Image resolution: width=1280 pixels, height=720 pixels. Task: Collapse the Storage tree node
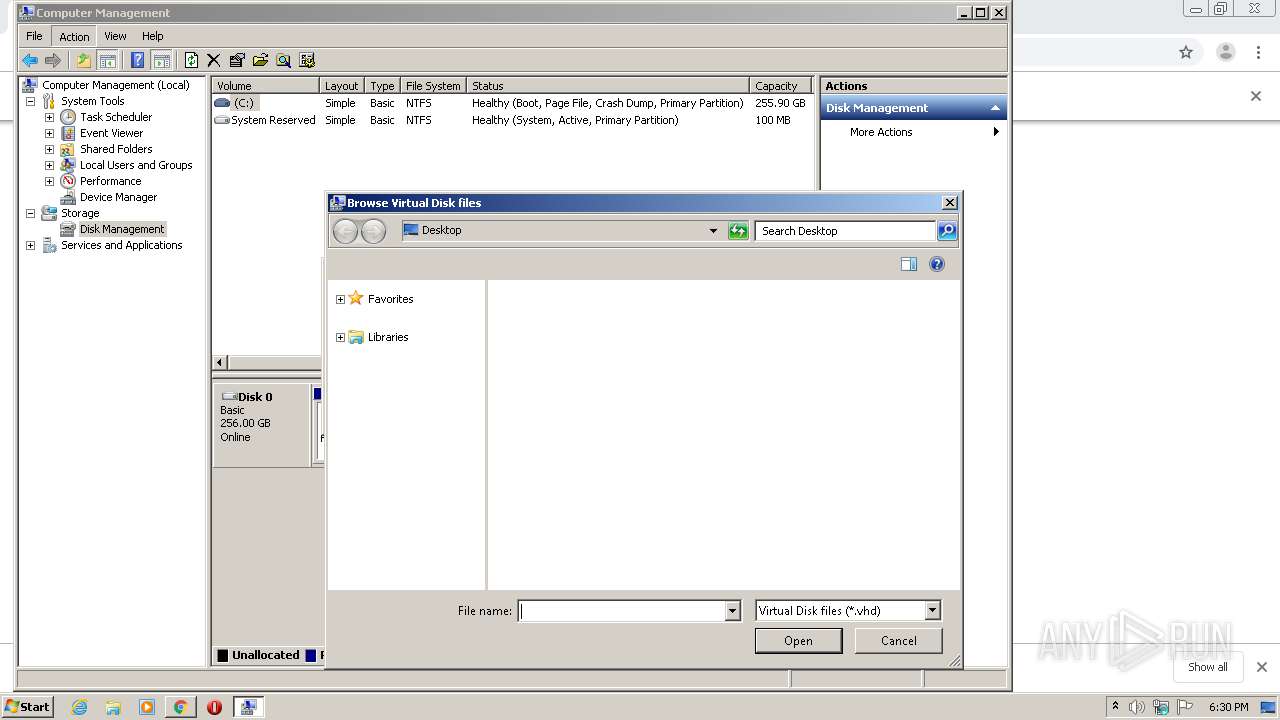click(x=30, y=213)
